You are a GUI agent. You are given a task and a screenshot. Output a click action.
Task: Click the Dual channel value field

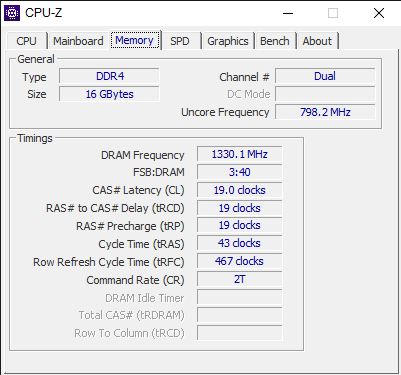[325, 76]
